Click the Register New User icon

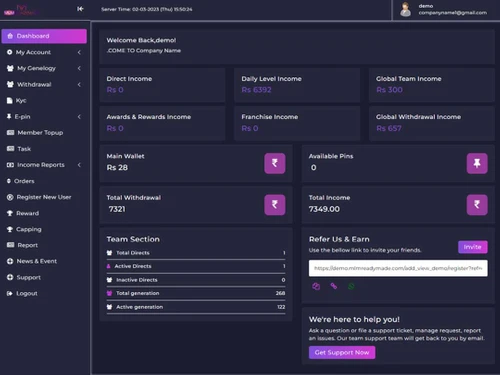click(10, 197)
